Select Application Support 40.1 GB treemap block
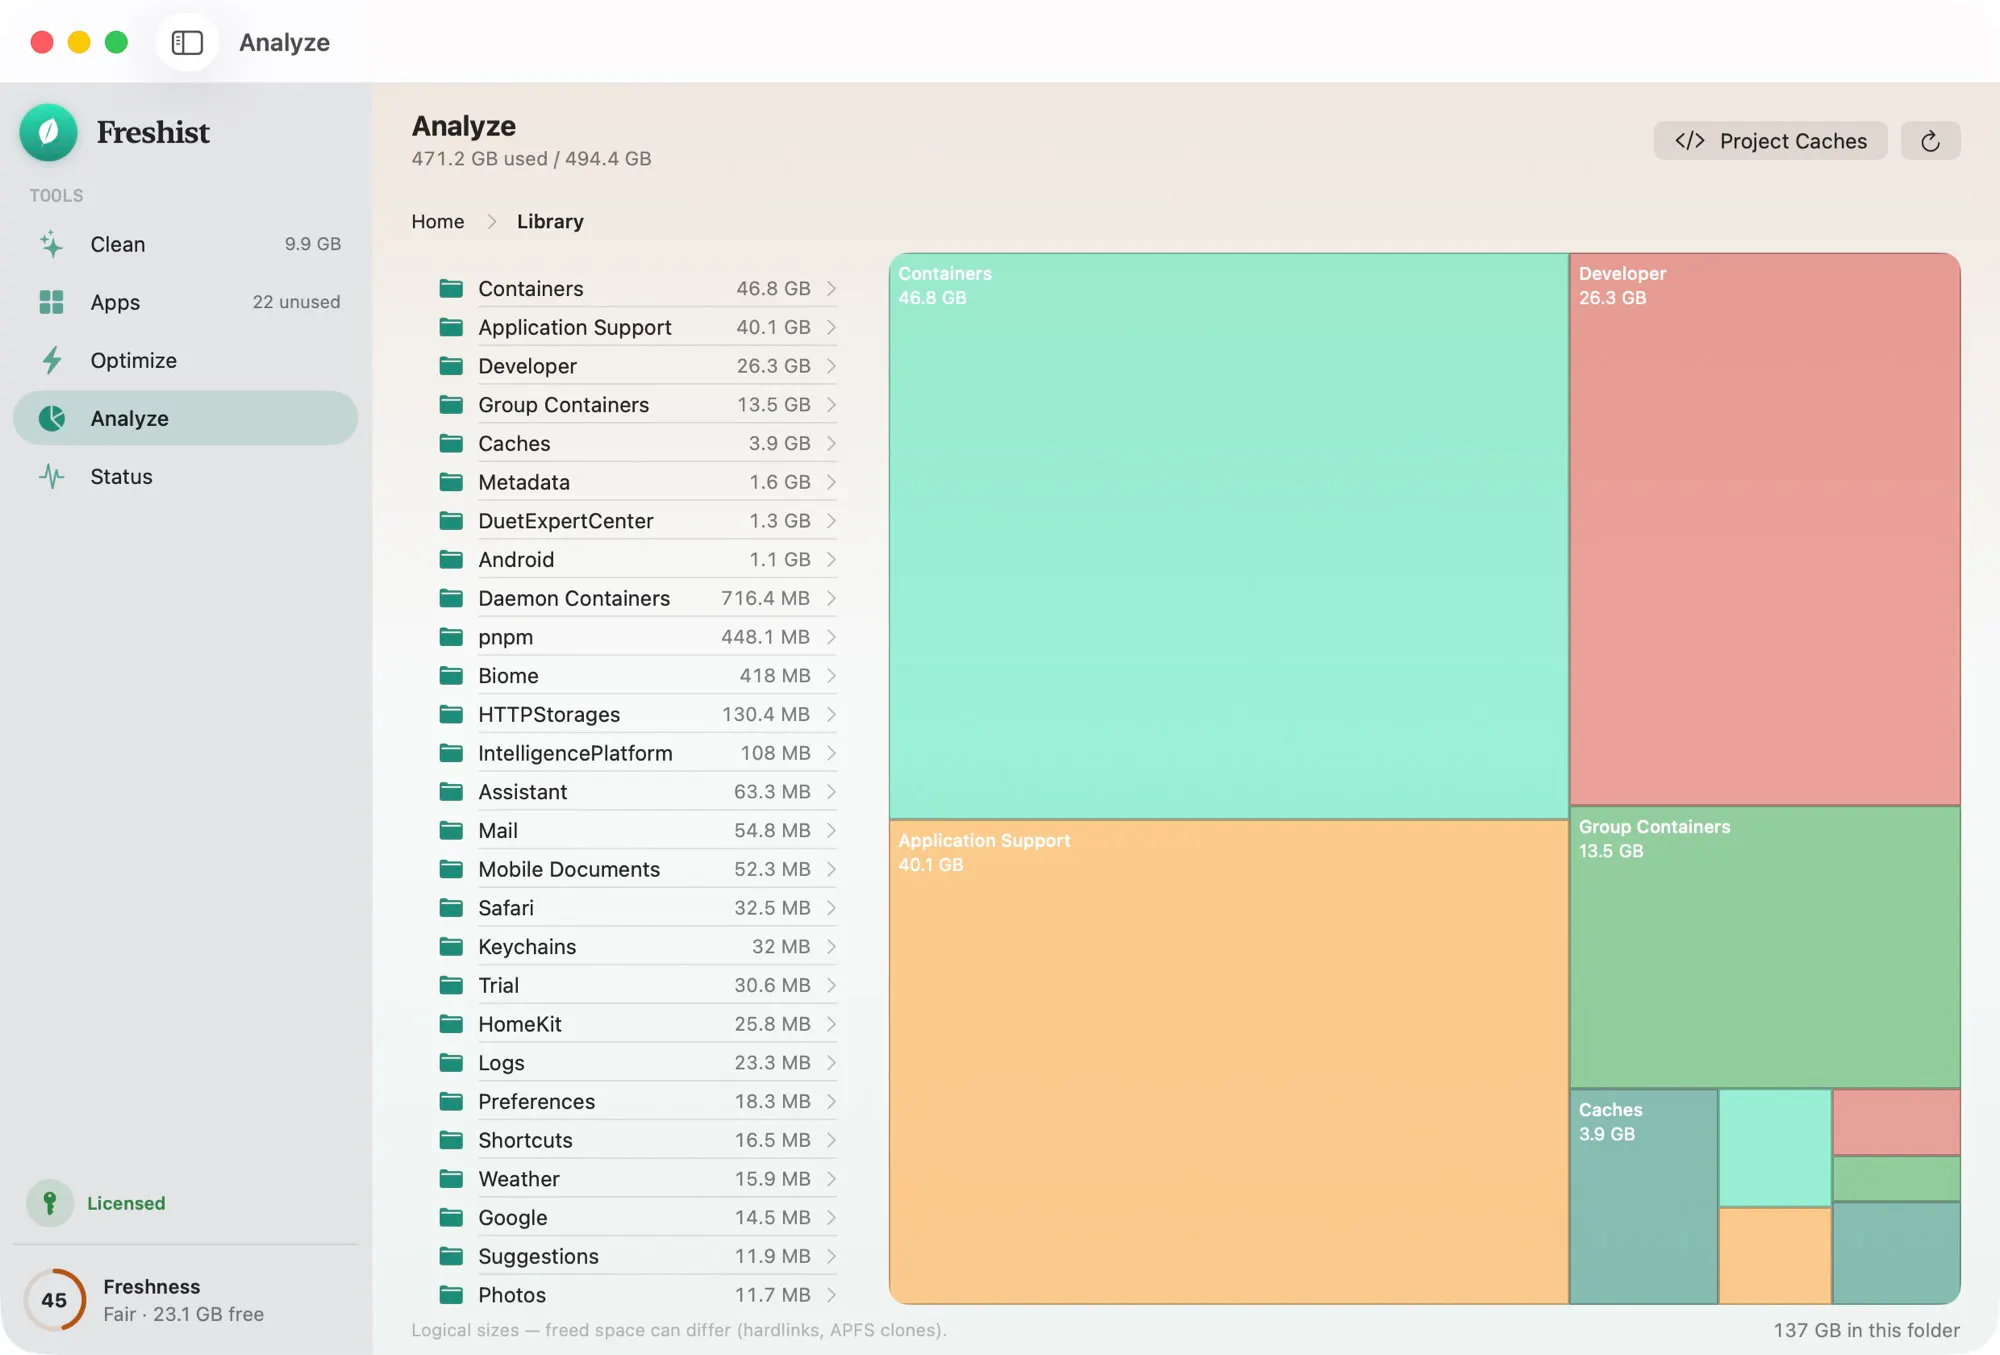Screen dimensions: 2000x1355 tap(1228, 1062)
